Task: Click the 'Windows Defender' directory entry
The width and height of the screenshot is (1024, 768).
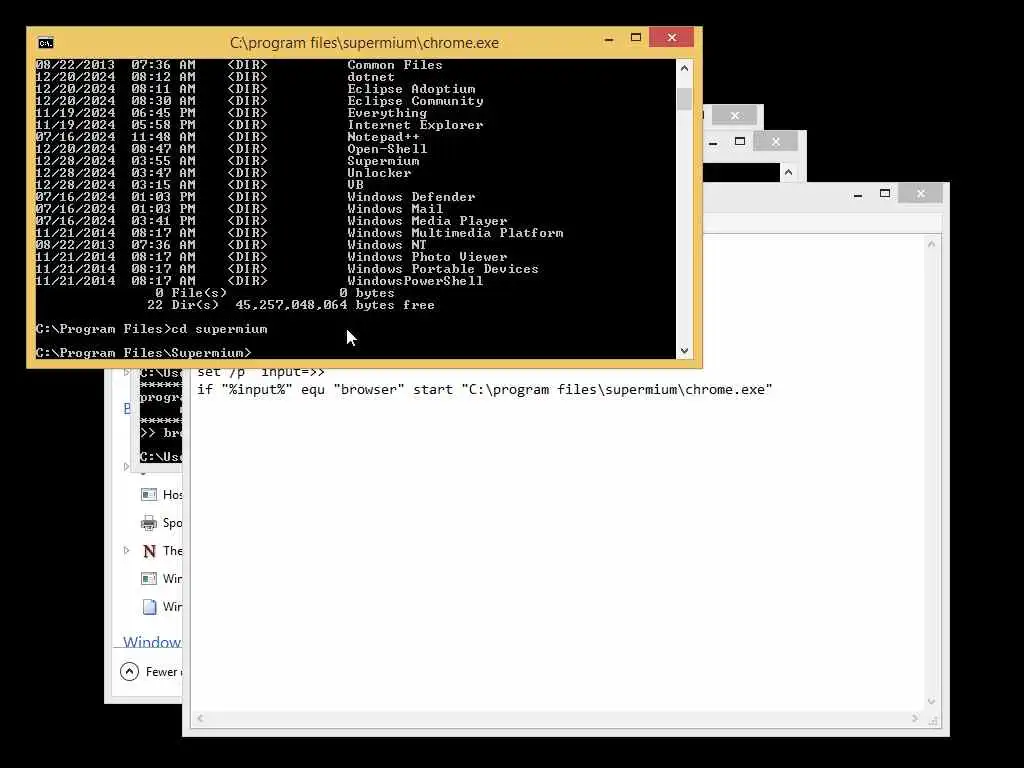Action: 411,197
